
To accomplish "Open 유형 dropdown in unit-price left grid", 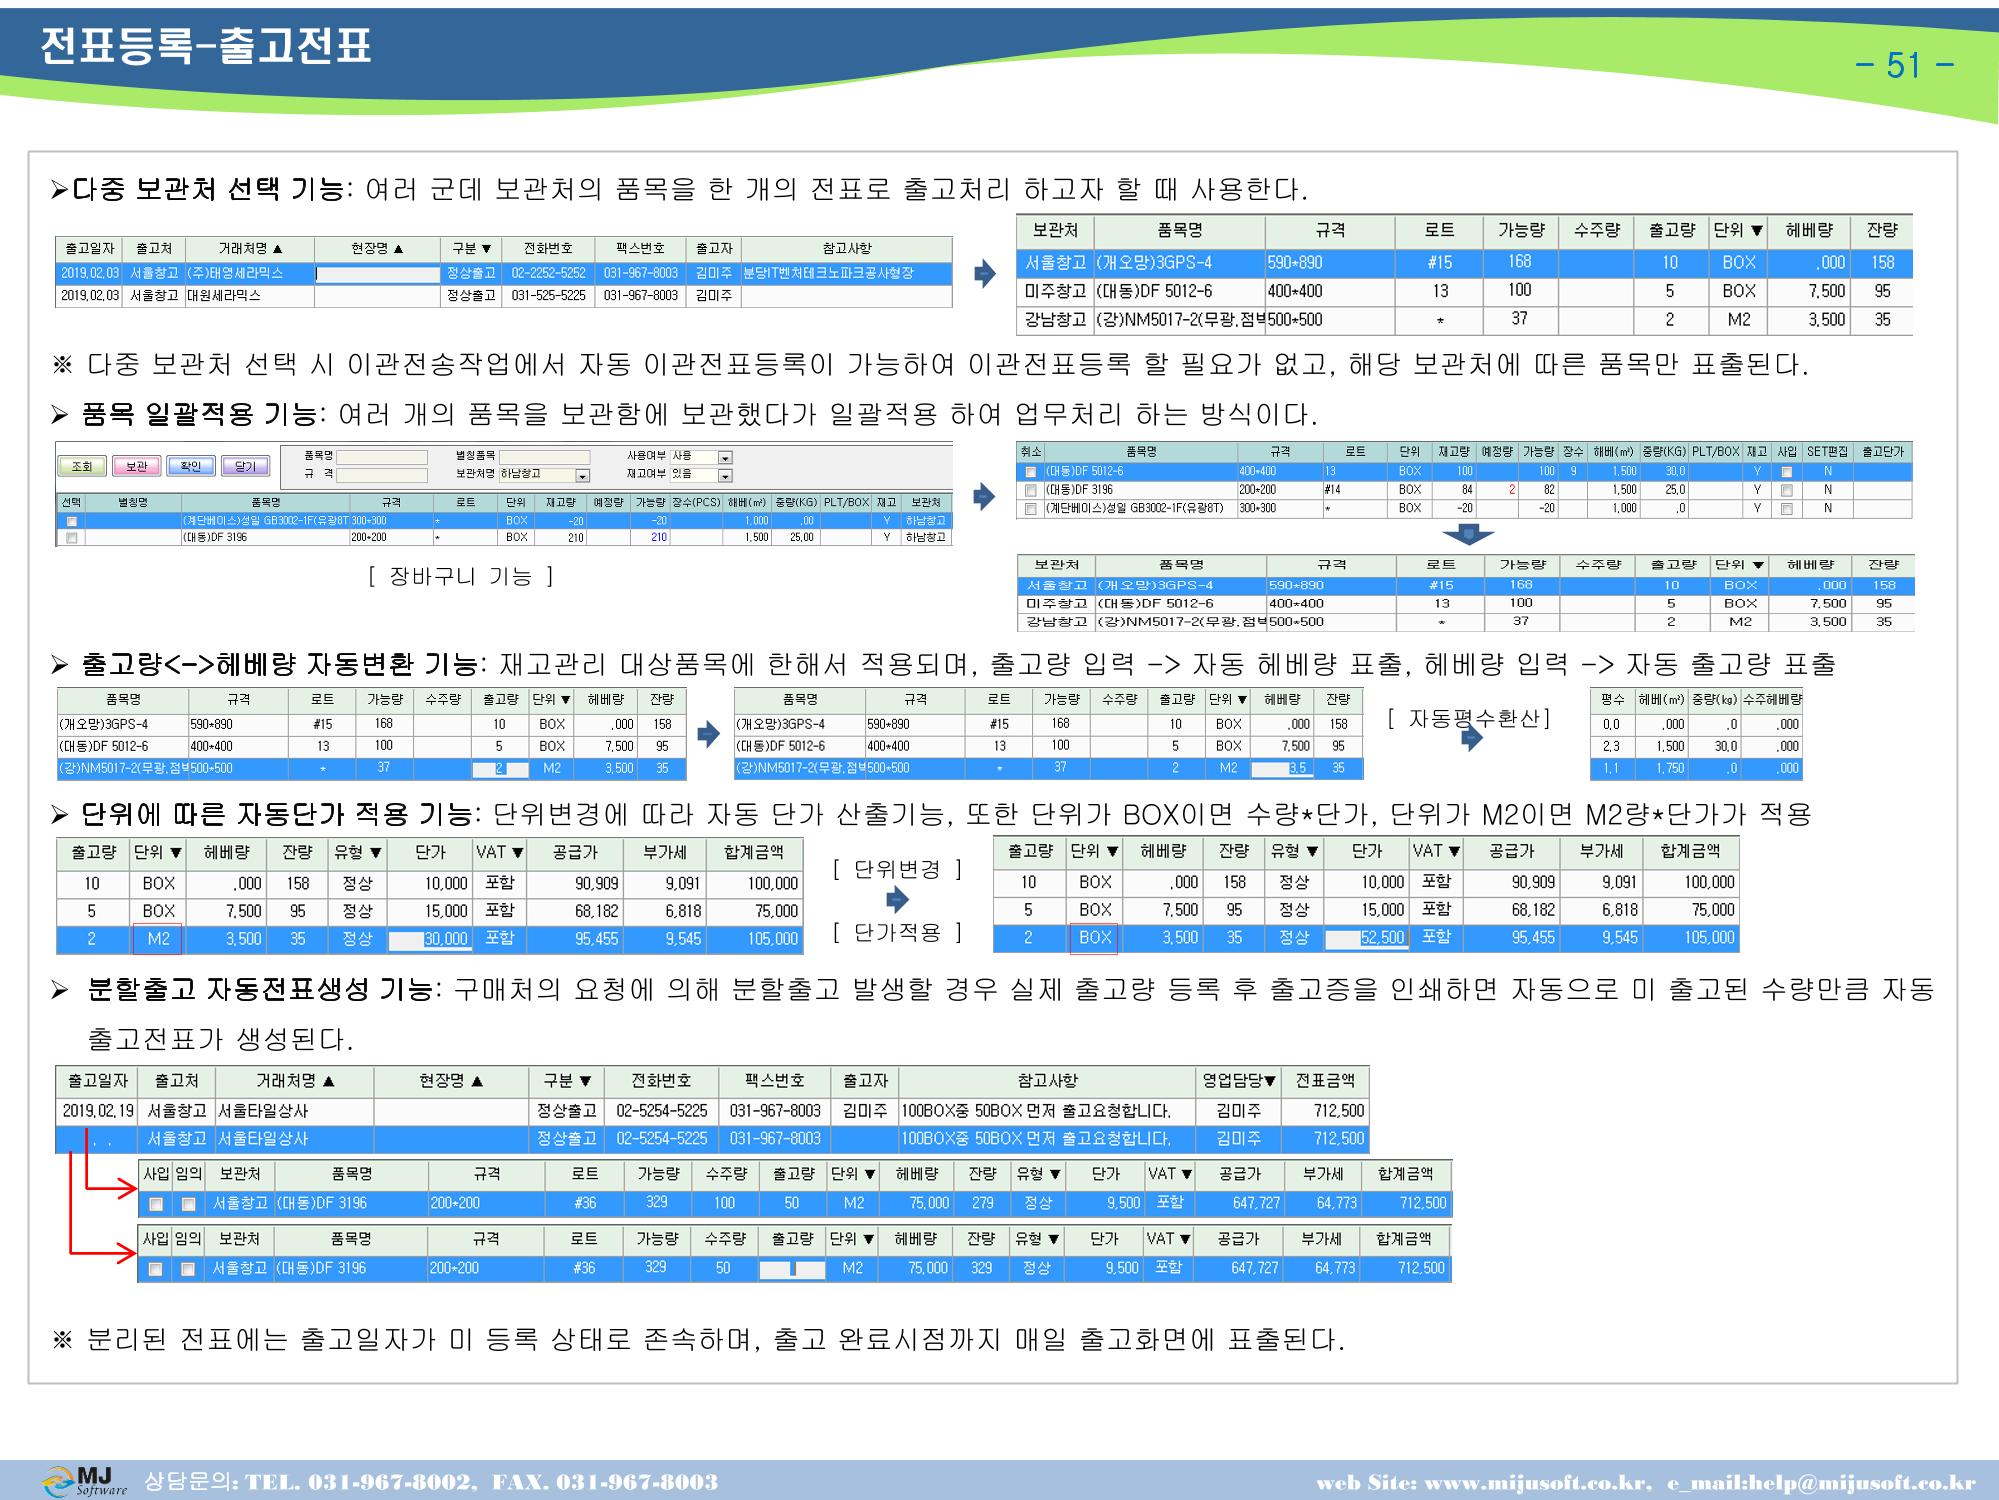I will tap(357, 853).
